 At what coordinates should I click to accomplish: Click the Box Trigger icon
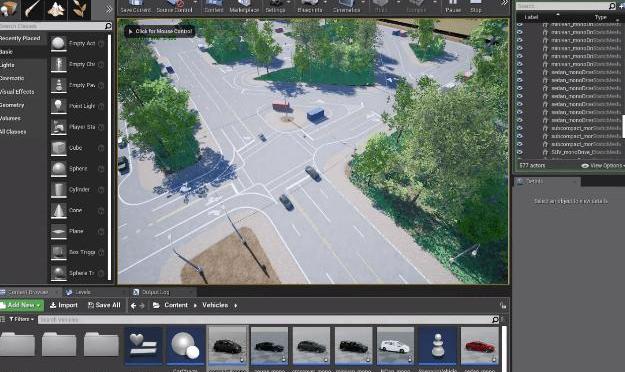coord(58,252)
